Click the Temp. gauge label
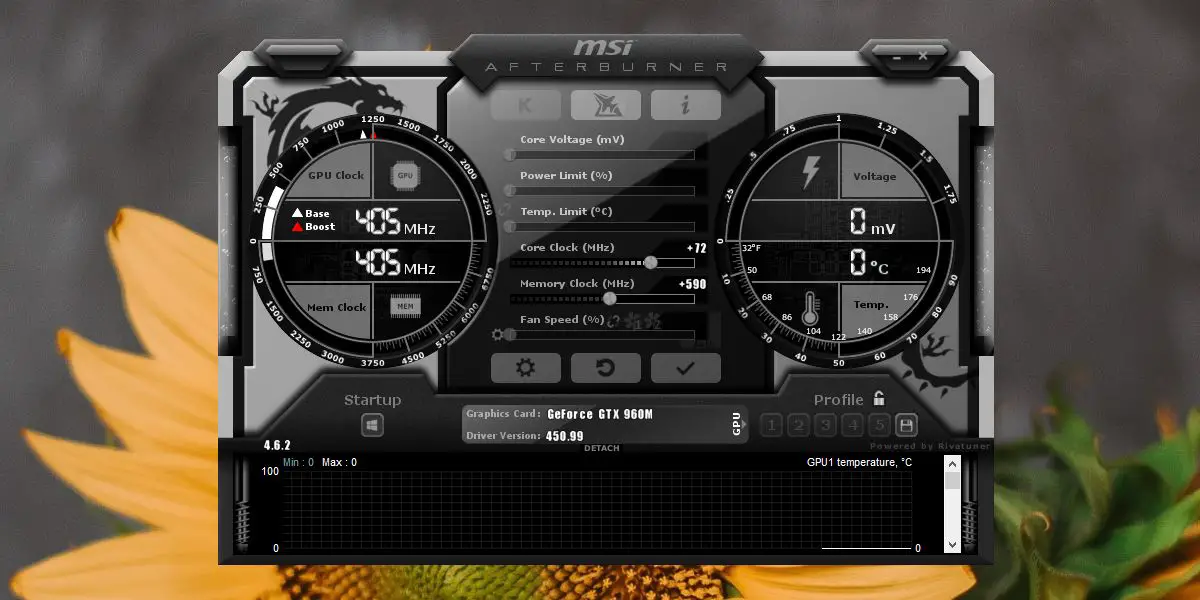 tap(871, 305)
